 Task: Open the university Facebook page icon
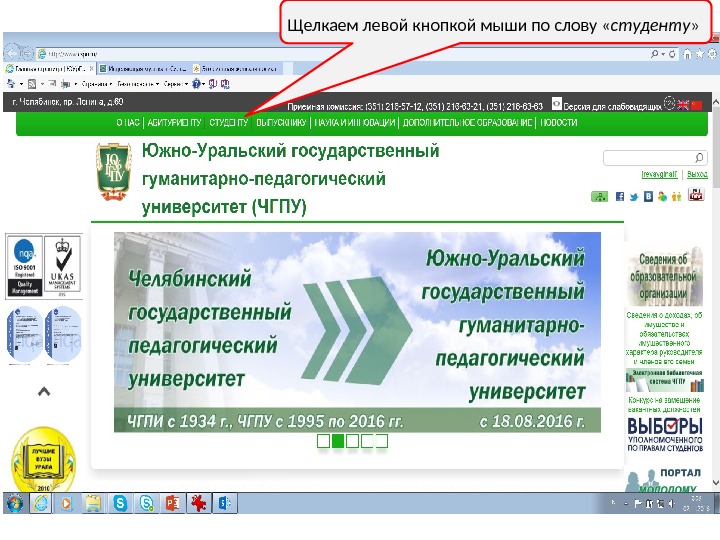pos(620,197)
